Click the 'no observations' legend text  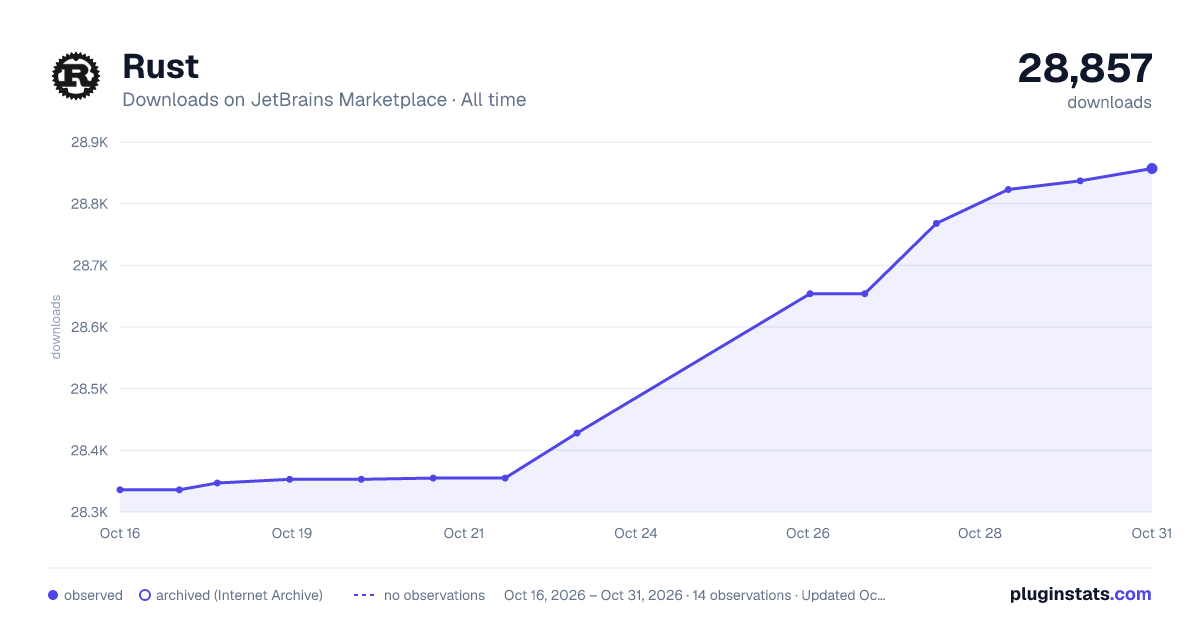[434, 595]
